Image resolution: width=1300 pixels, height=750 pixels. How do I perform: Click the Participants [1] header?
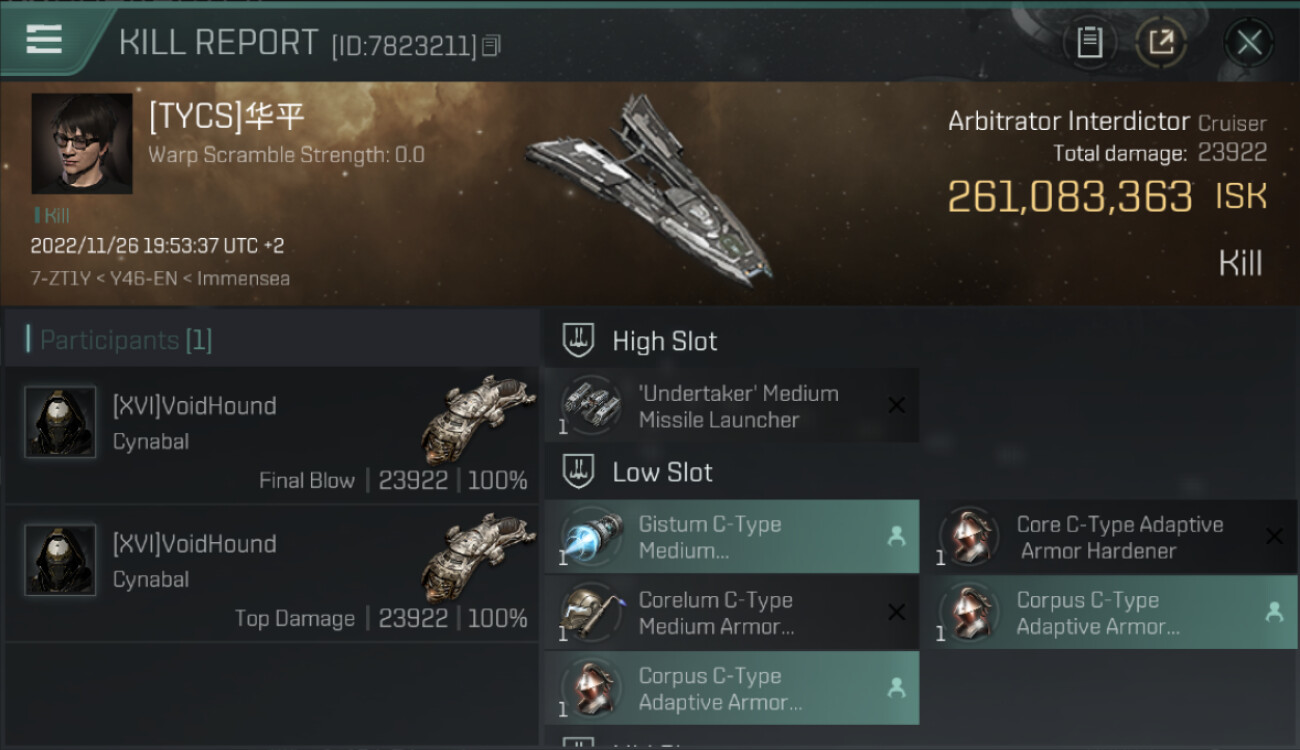pos(126,340)
